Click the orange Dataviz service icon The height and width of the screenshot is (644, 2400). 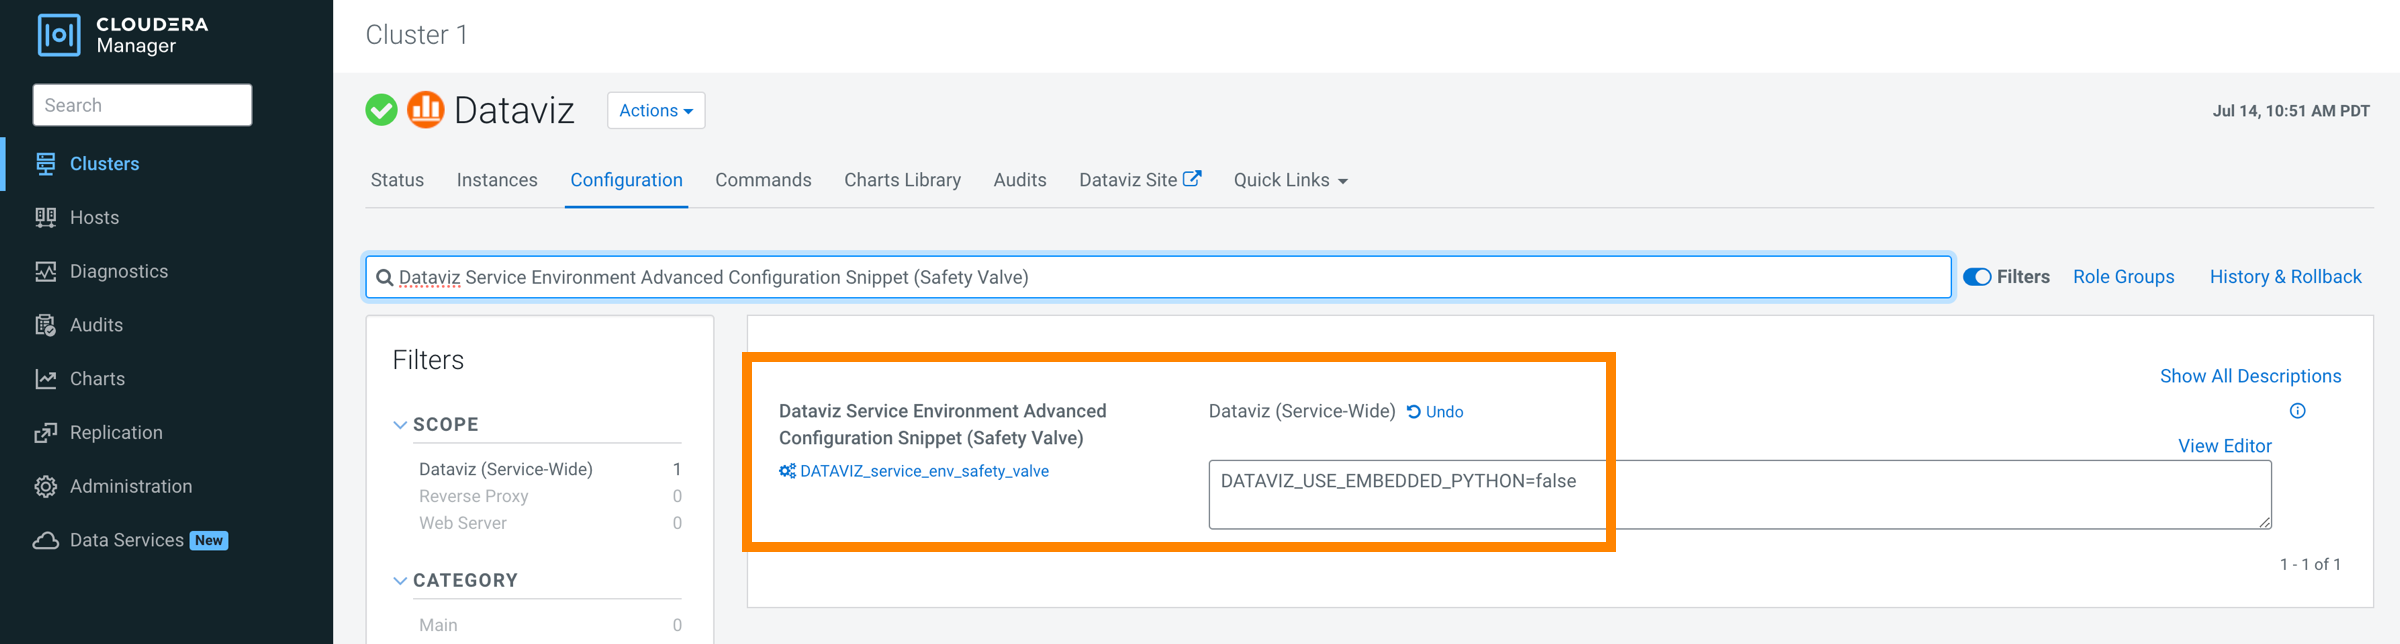tap(425, 110)
